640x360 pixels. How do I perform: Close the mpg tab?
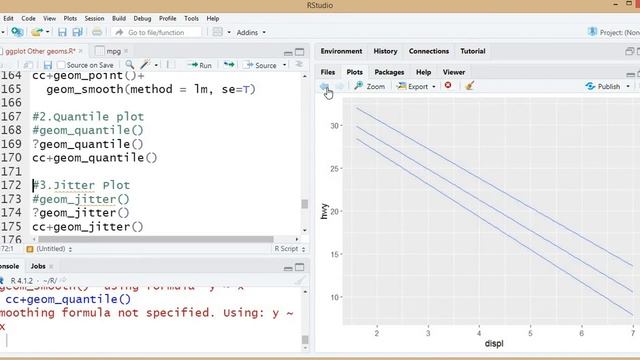point(126,51)
